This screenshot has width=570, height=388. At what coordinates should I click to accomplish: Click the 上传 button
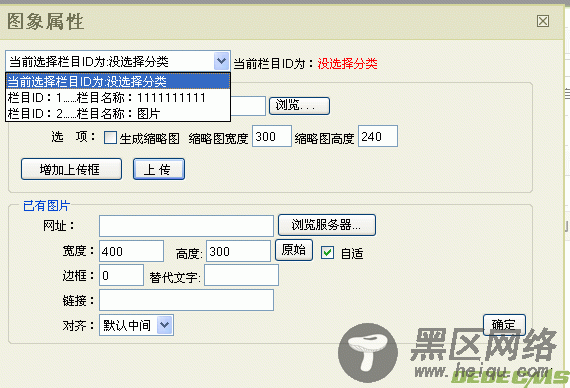(159, 169)
